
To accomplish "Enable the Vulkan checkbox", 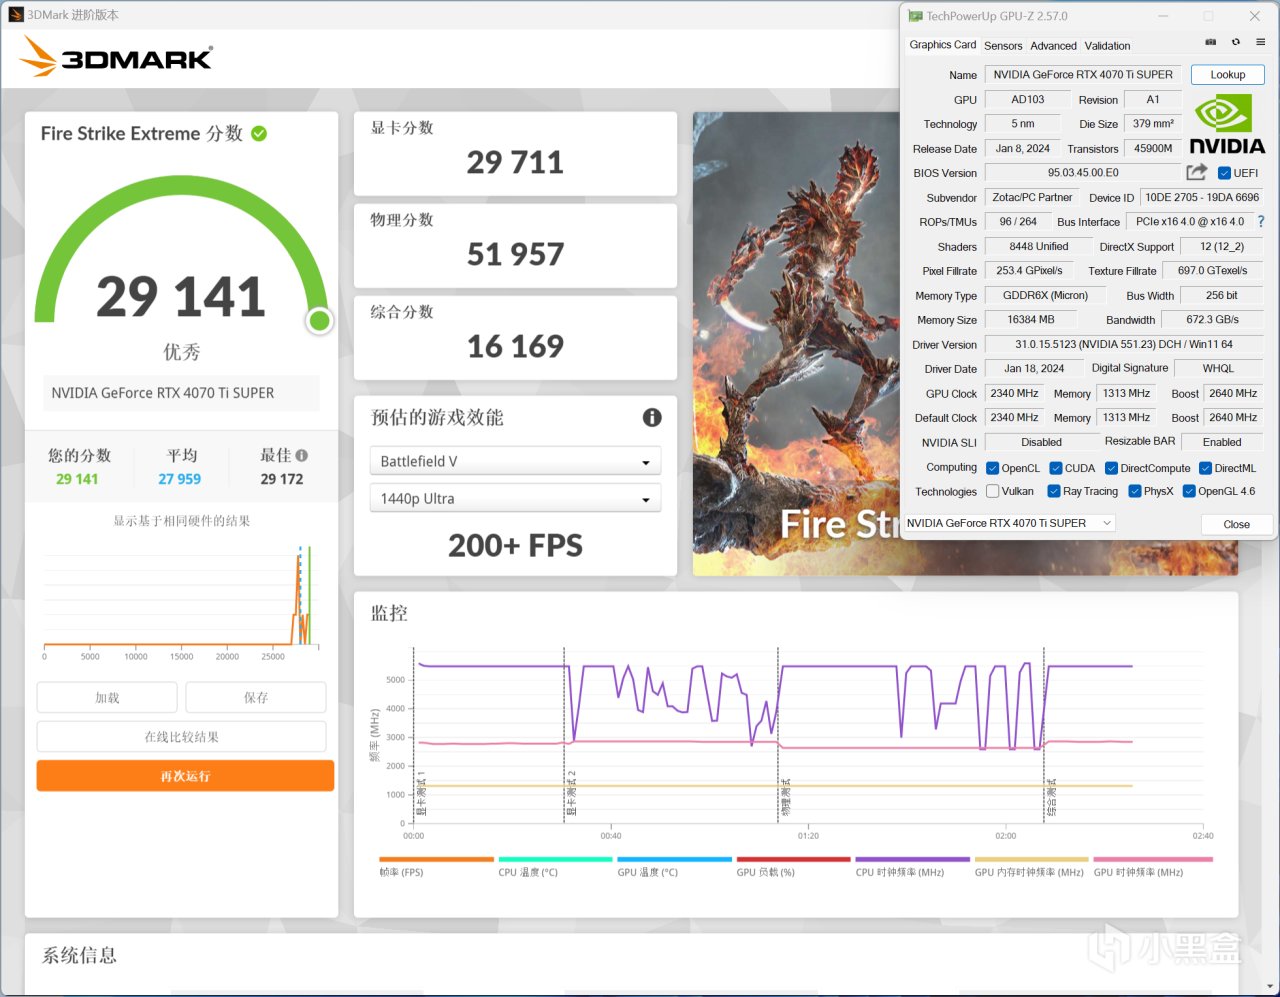I will [x=993, y=491].
